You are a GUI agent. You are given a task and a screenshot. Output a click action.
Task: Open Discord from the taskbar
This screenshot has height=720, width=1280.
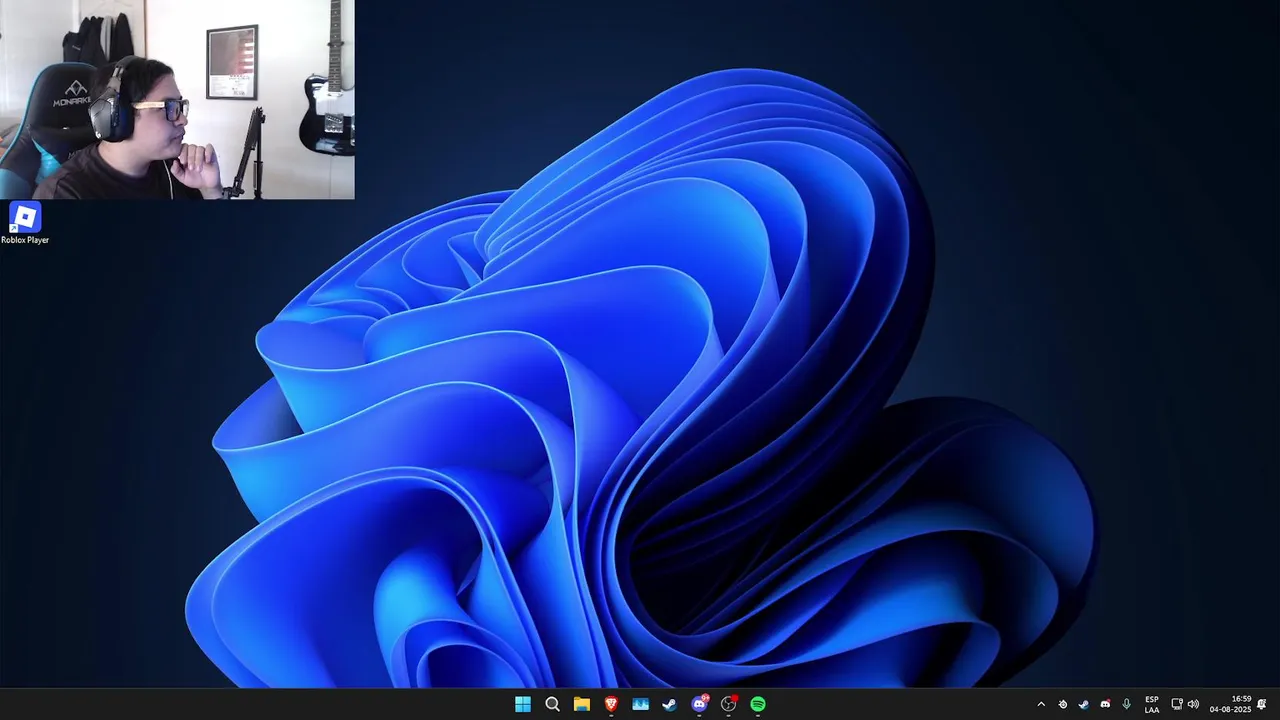click(x=700, y=704)
